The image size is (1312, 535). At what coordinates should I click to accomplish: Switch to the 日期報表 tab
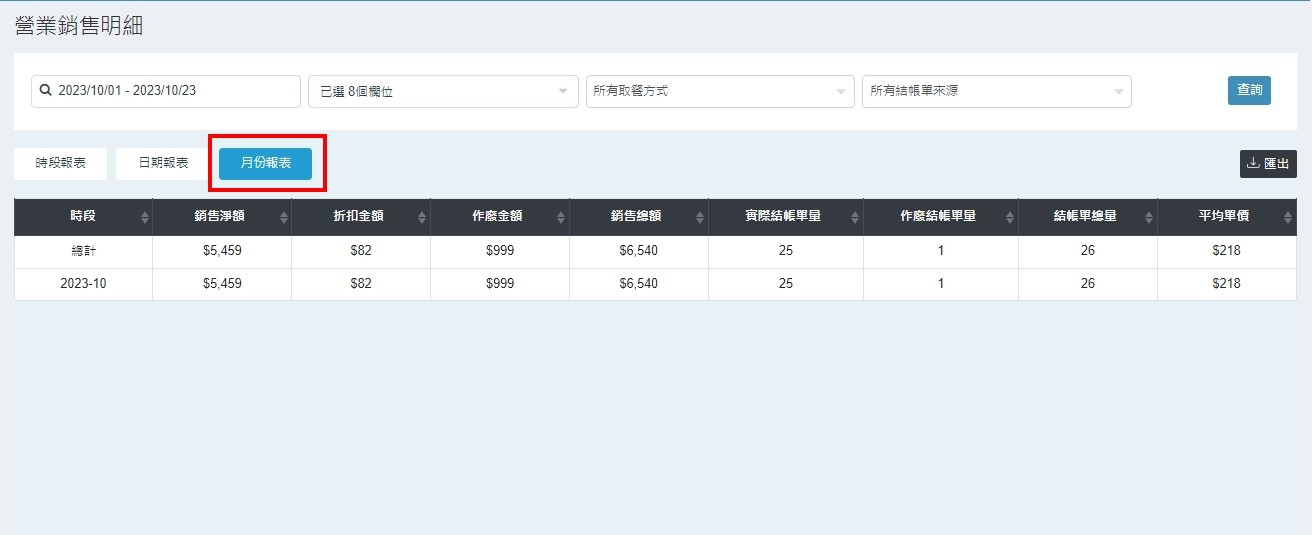pos(163,163)
